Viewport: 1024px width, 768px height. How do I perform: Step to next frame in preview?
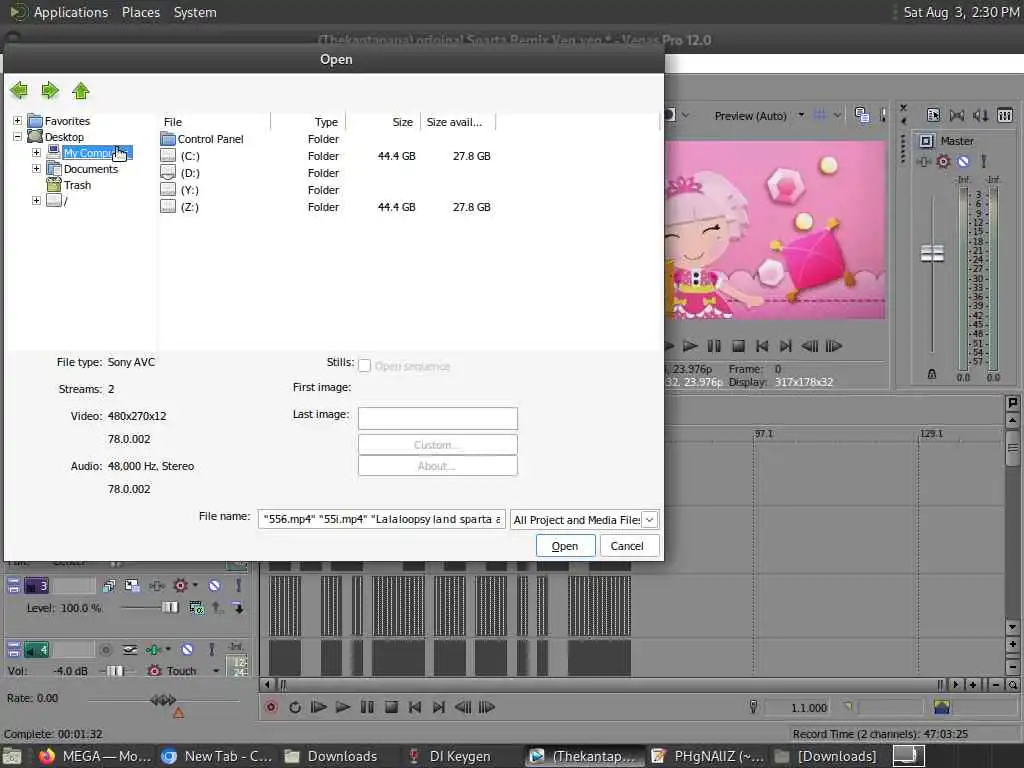click(834, 346)
